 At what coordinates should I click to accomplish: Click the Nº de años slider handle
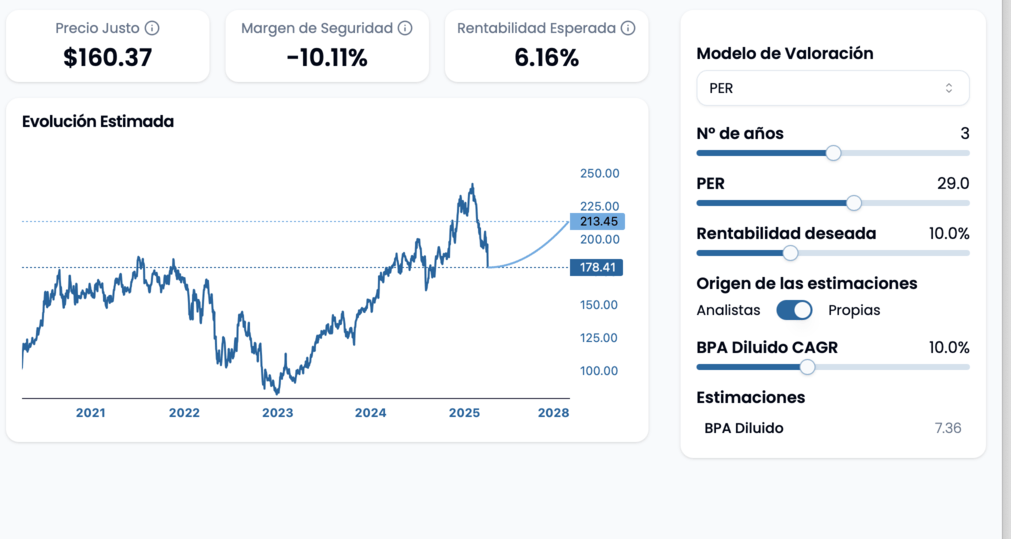[833, 153]
